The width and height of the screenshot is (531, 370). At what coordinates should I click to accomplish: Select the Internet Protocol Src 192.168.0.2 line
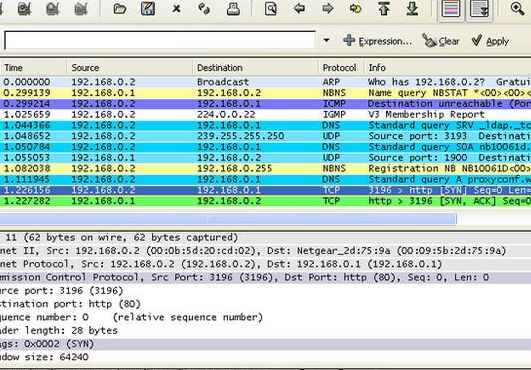click(266, 264)
